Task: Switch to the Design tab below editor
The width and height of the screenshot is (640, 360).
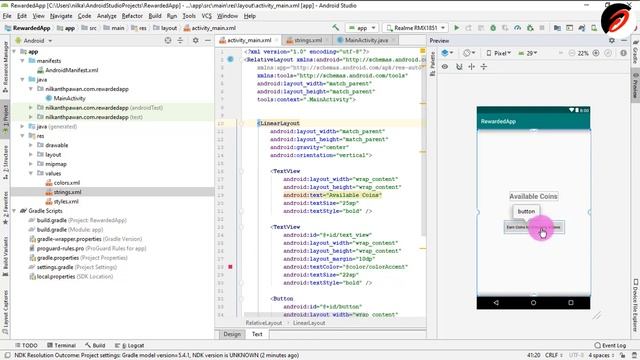Action: click(x=232, y=334)
